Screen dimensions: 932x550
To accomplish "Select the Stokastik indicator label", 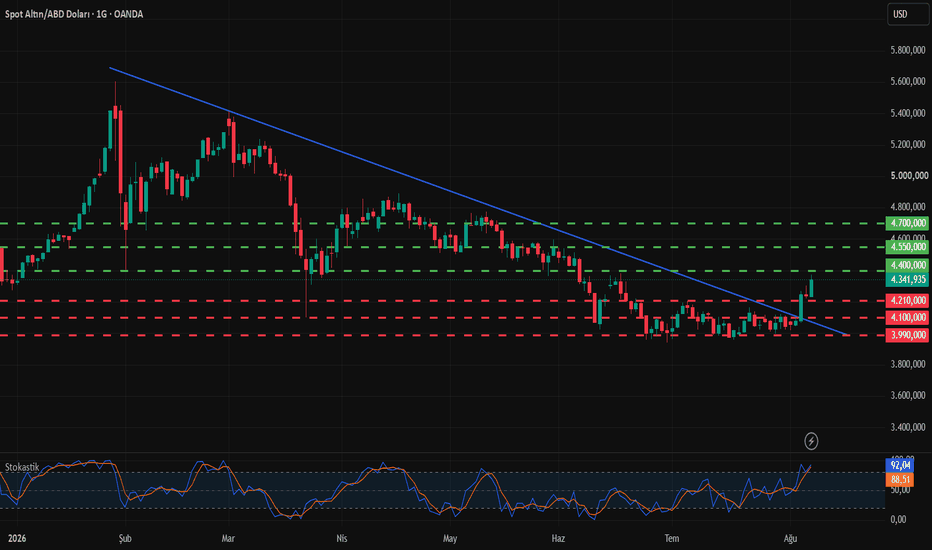I will (22, 467).
